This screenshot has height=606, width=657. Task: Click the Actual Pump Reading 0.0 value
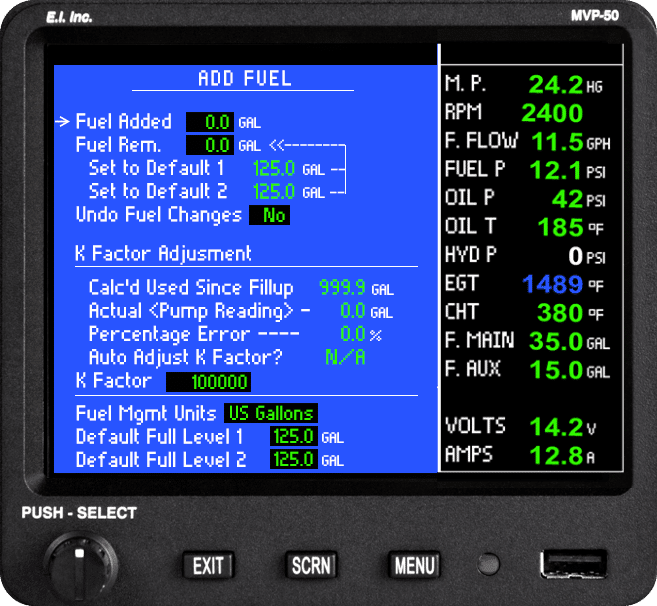pyautogui.click(x=352, y=311)
